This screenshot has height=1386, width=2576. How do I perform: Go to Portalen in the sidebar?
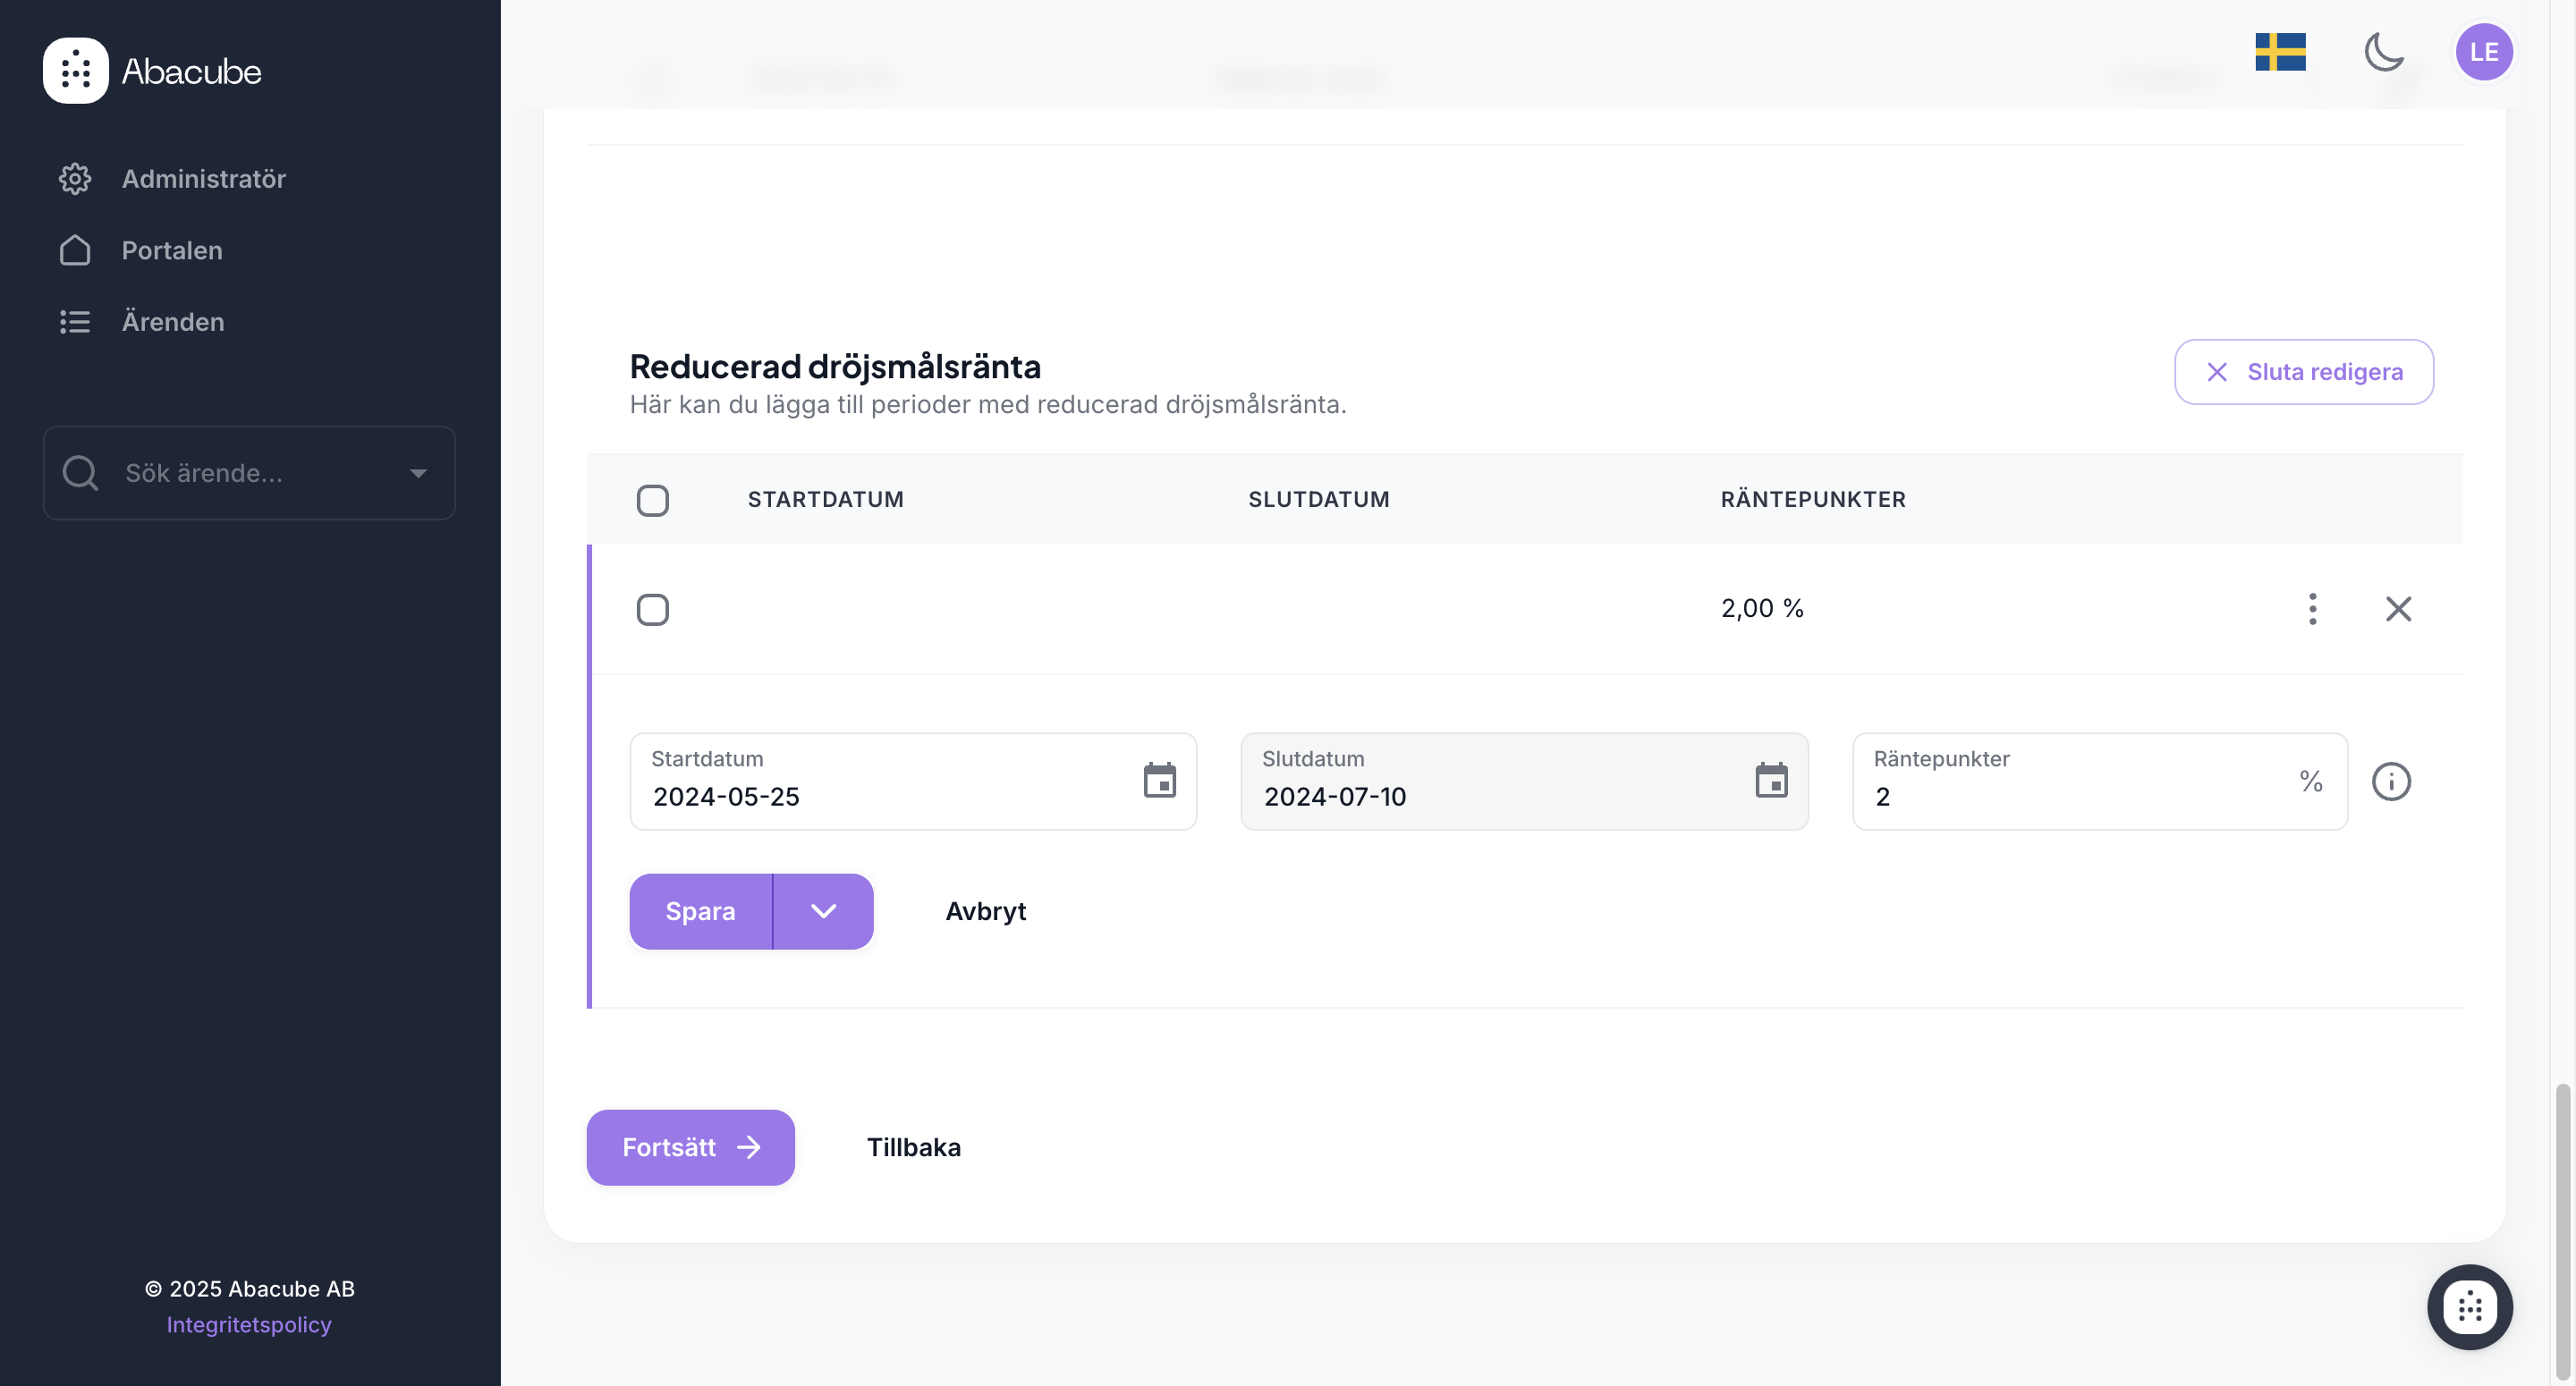click(x=171, y=250)
